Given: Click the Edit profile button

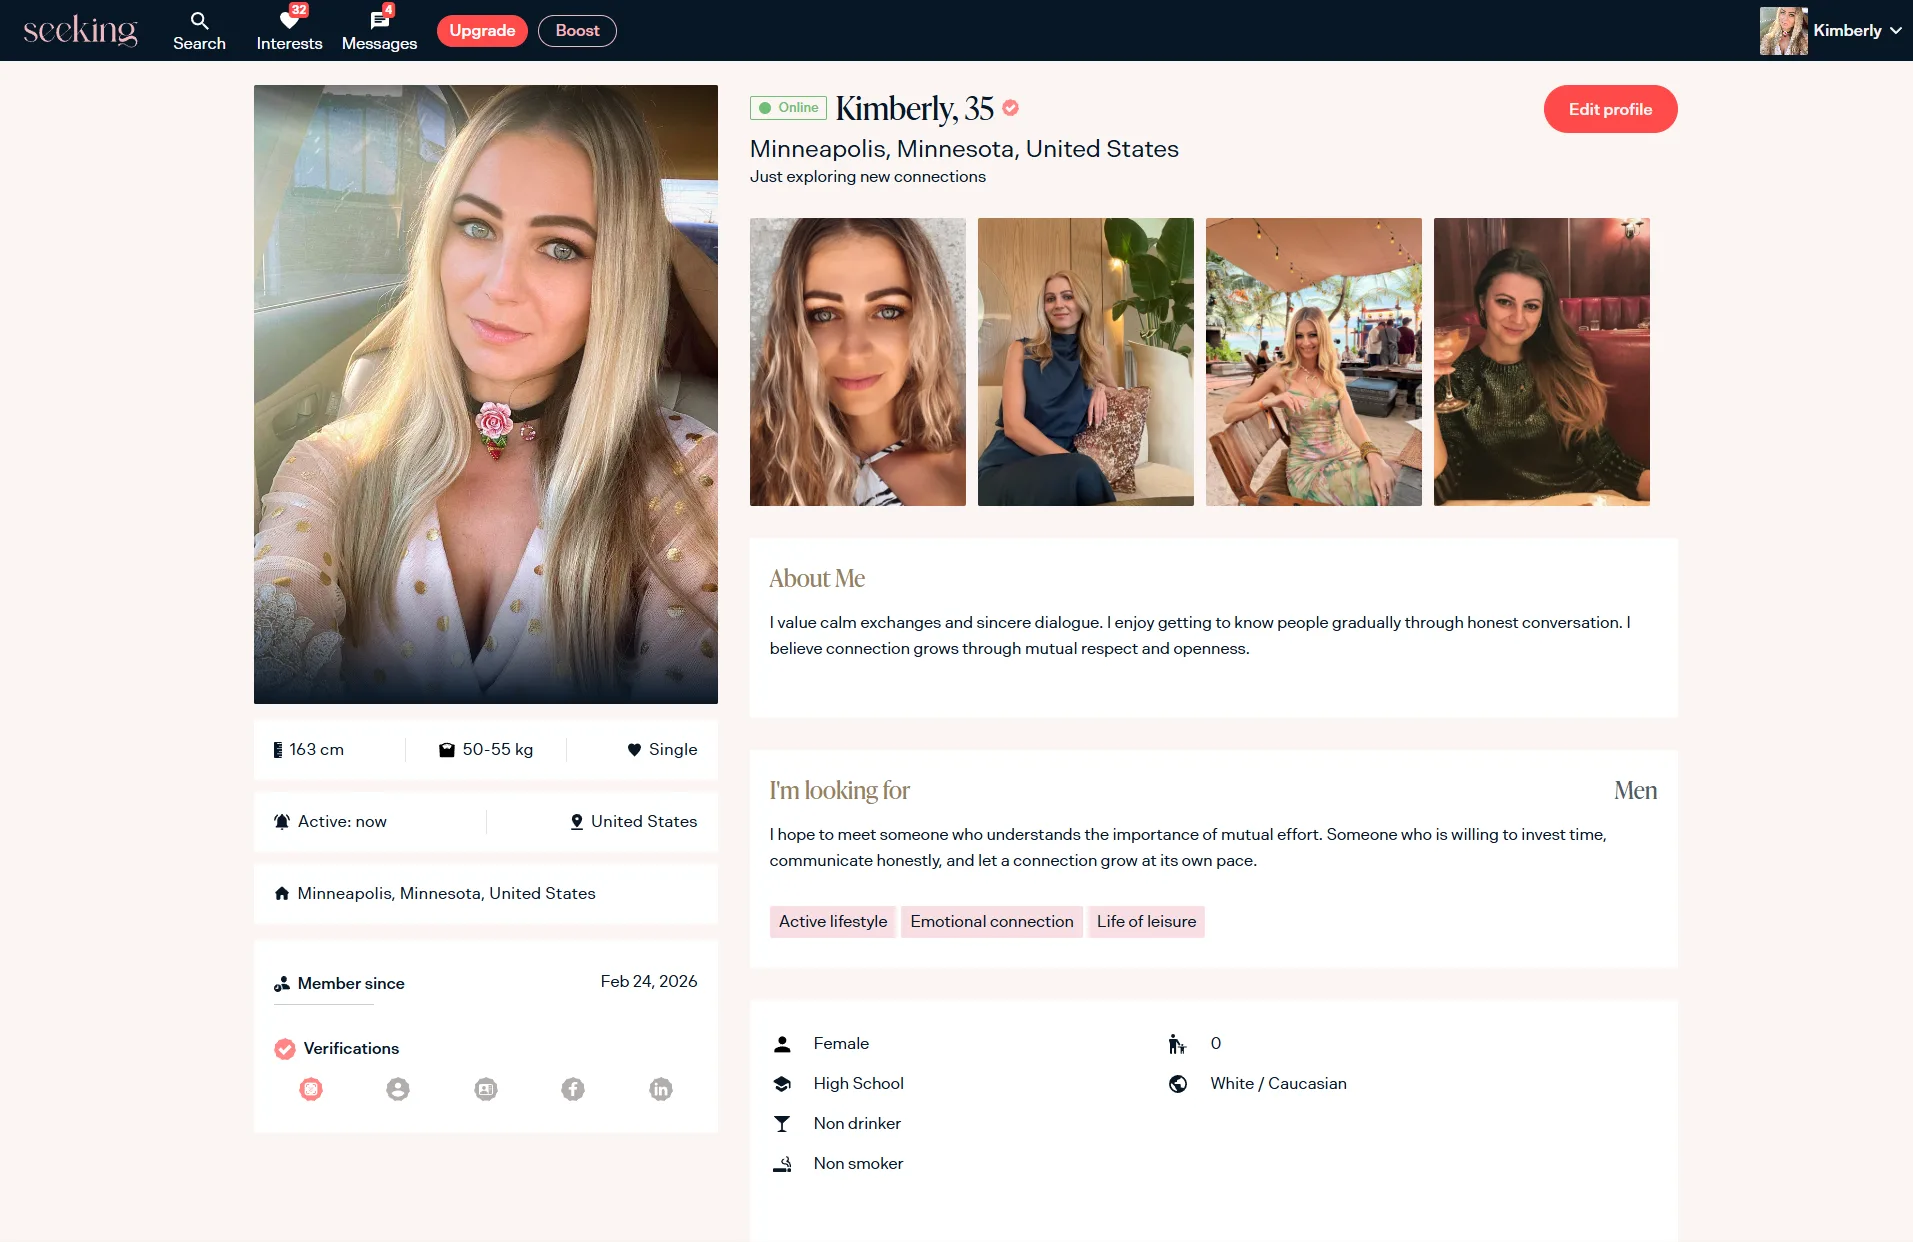Looking at the screenshot, I should pyautogui.click(x=1610, y=109).
